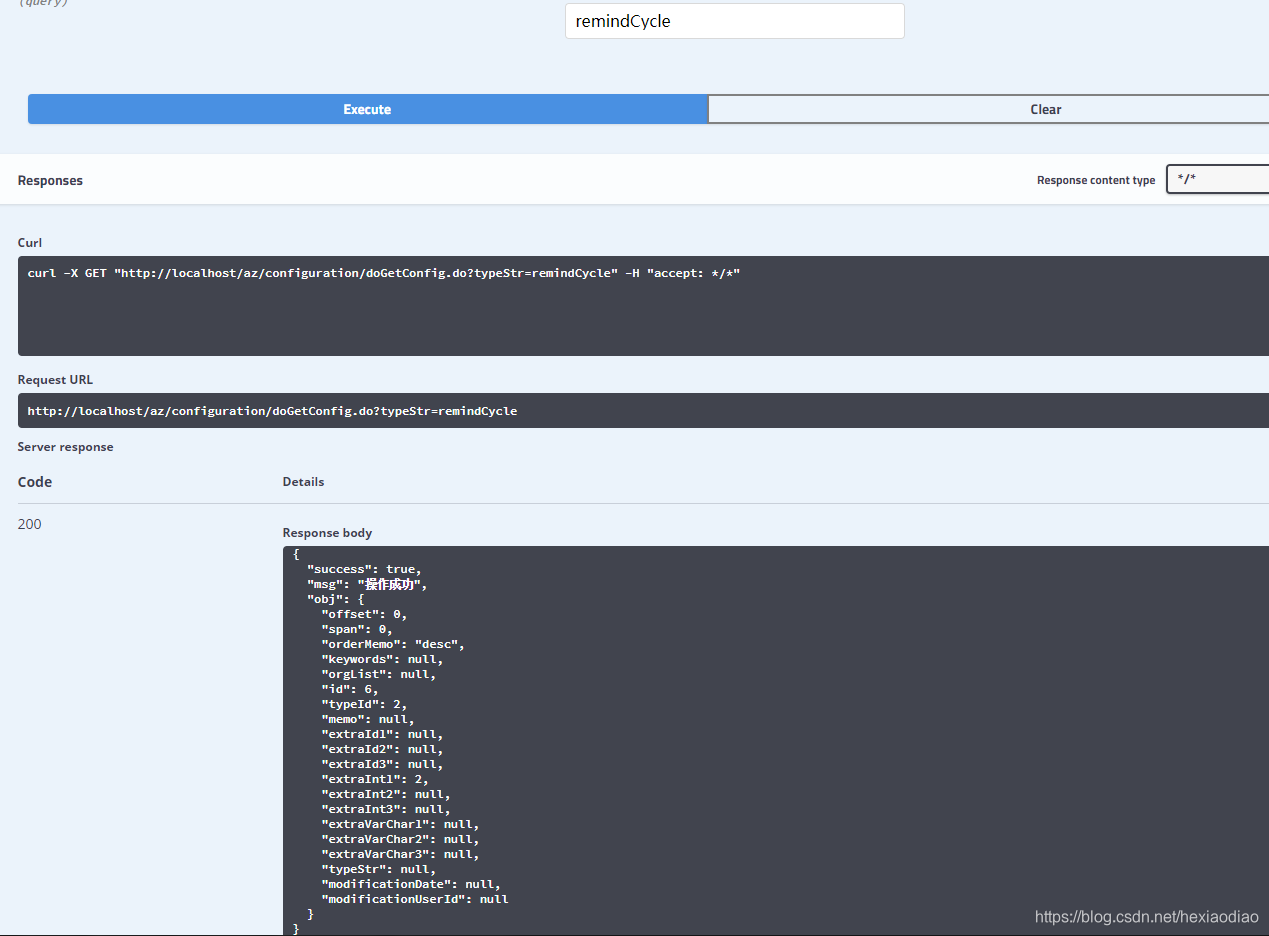The width and height of the screenshot is (1269, 936).
Task: Click the Responses section header
Action: (50, 180)
